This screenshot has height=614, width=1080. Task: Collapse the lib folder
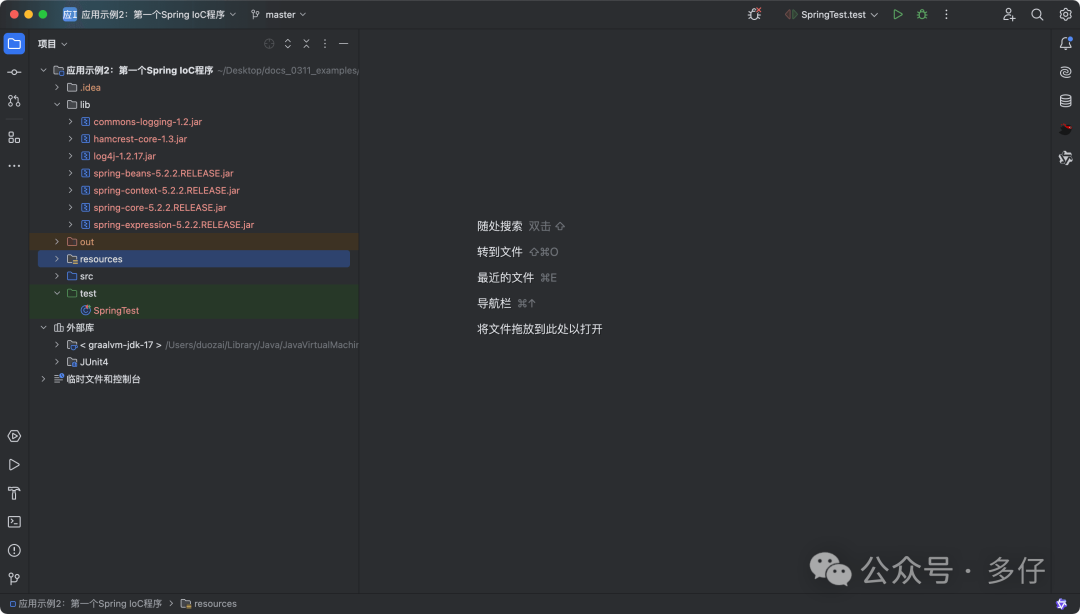point(57,105)
